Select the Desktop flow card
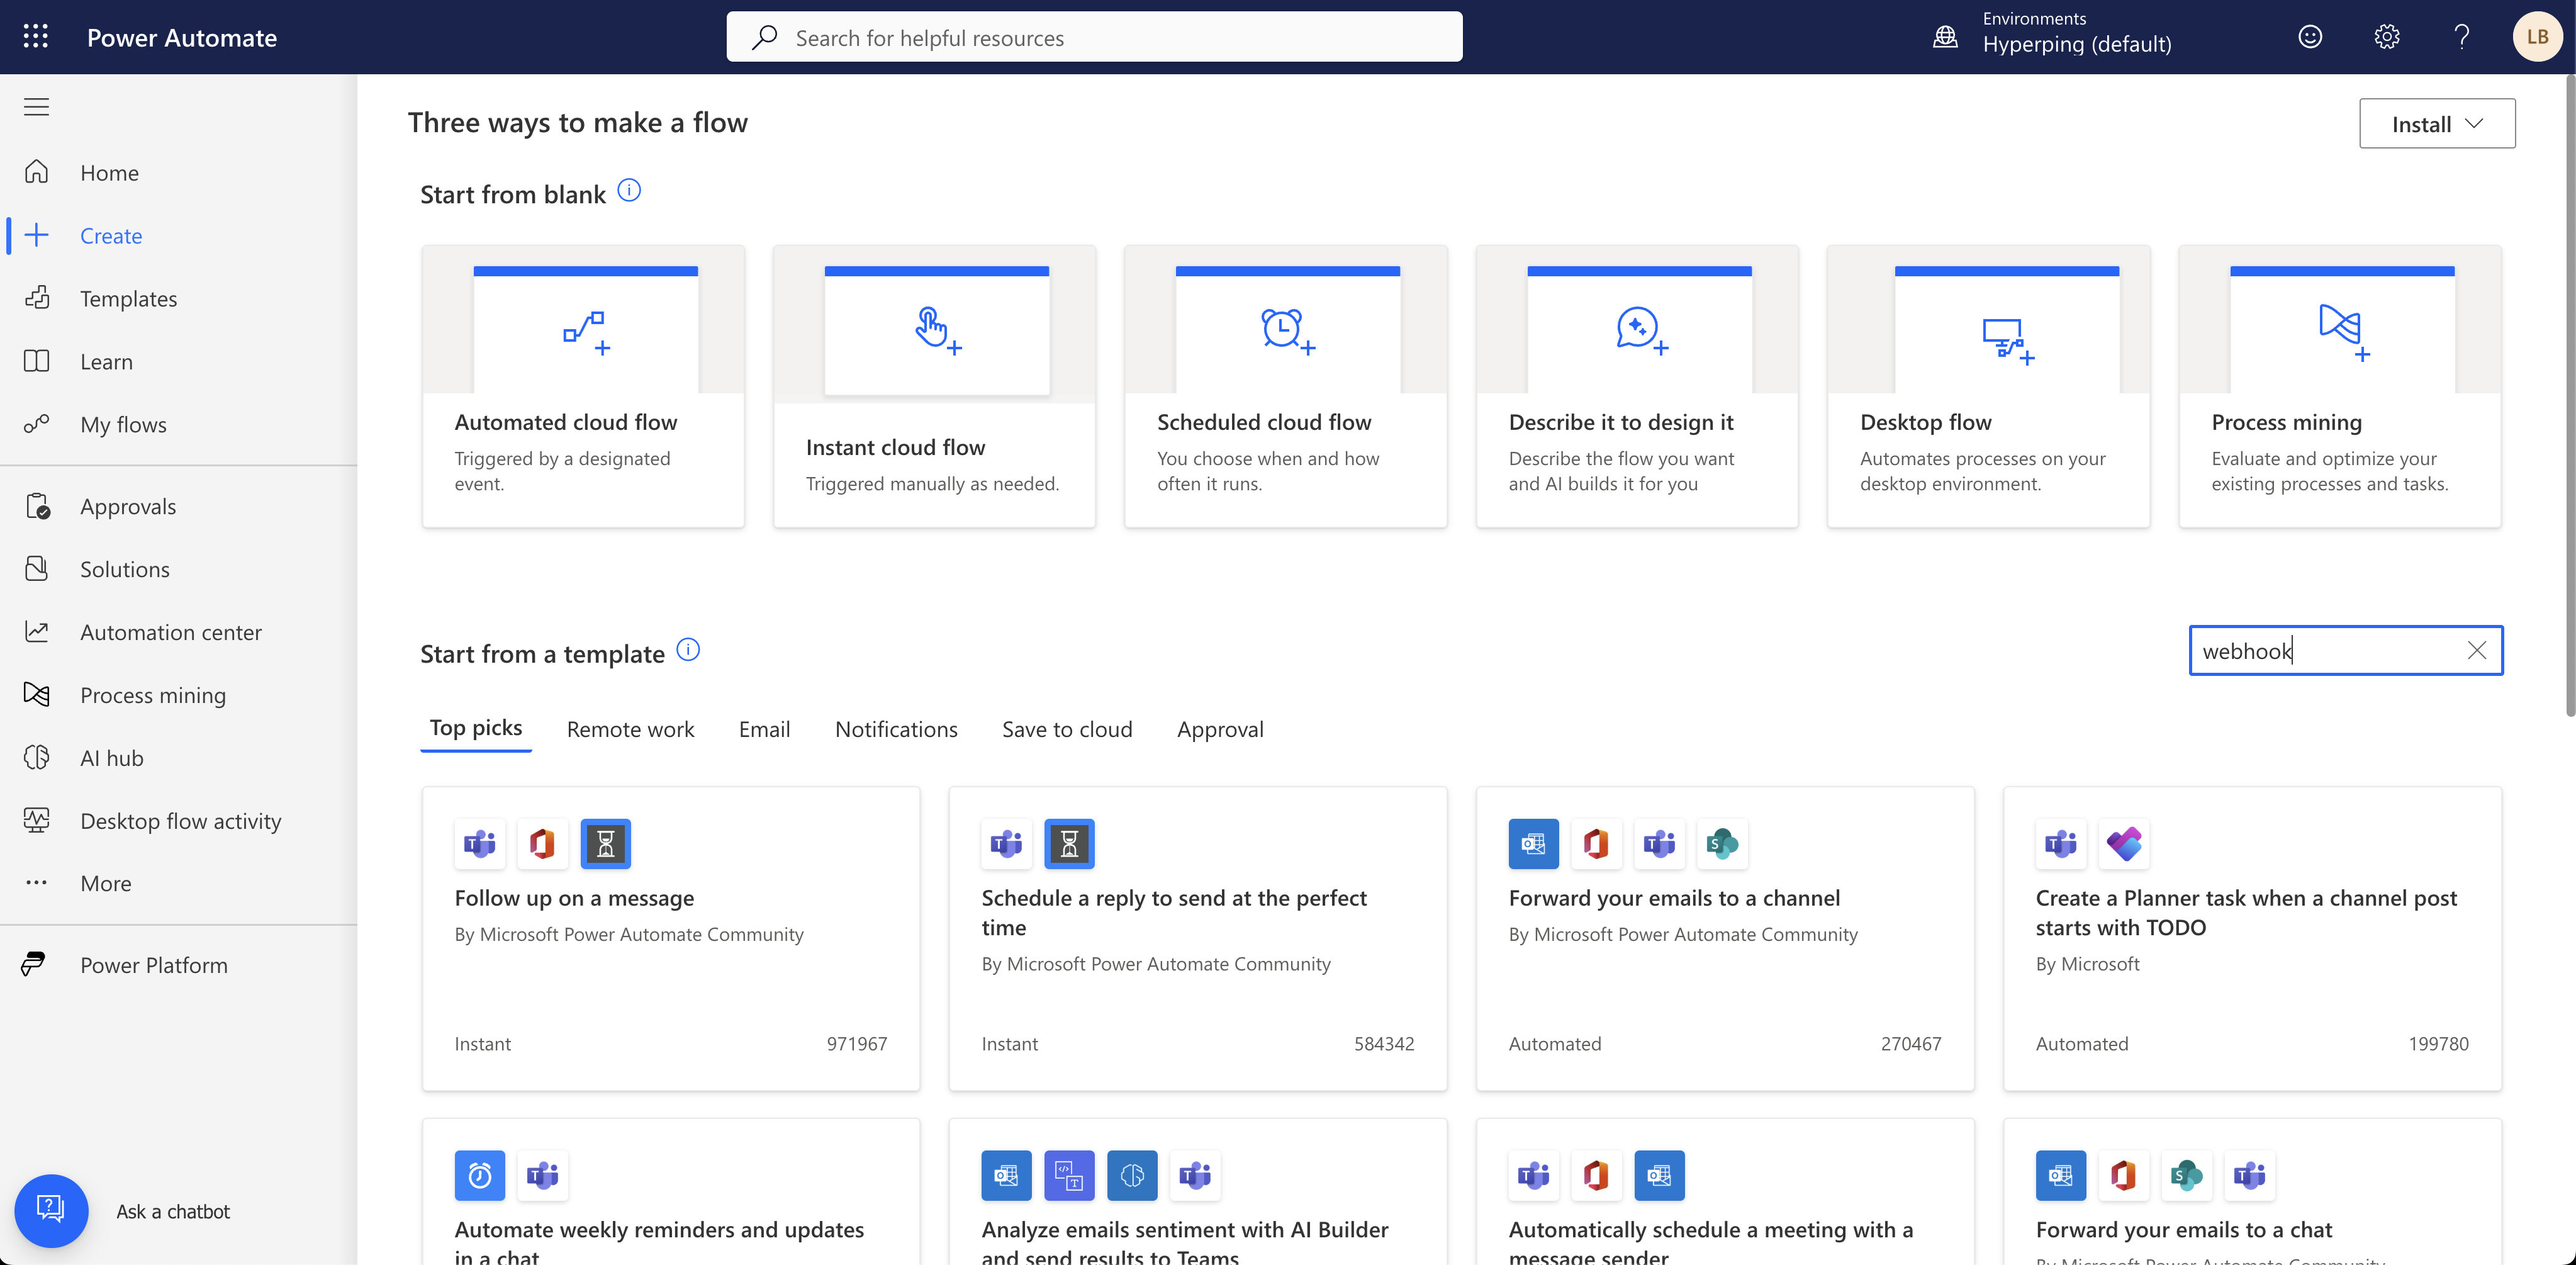2576x1265 pixels. click(x=1988, y=386)
